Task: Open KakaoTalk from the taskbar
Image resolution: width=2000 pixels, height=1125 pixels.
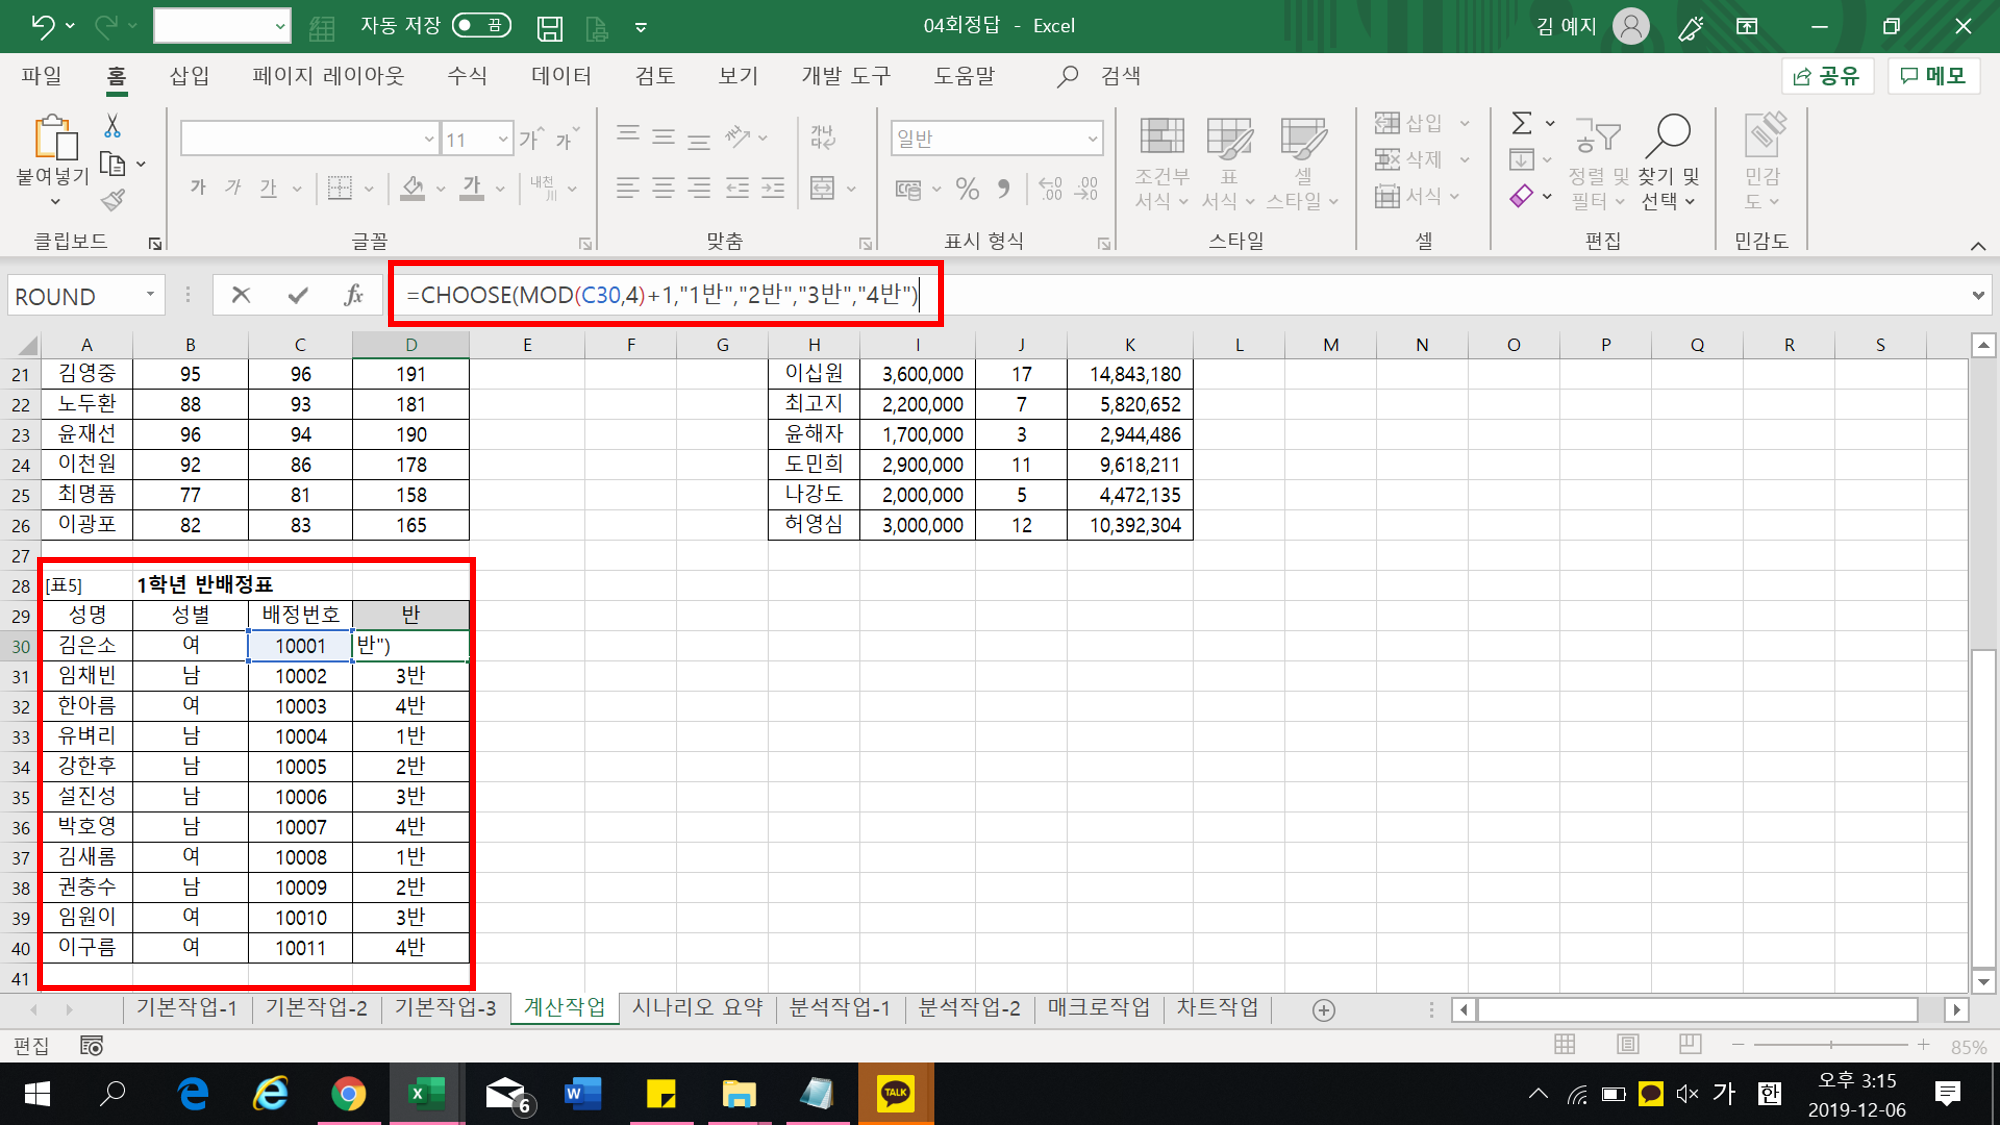Action: tap(895, 1093)
